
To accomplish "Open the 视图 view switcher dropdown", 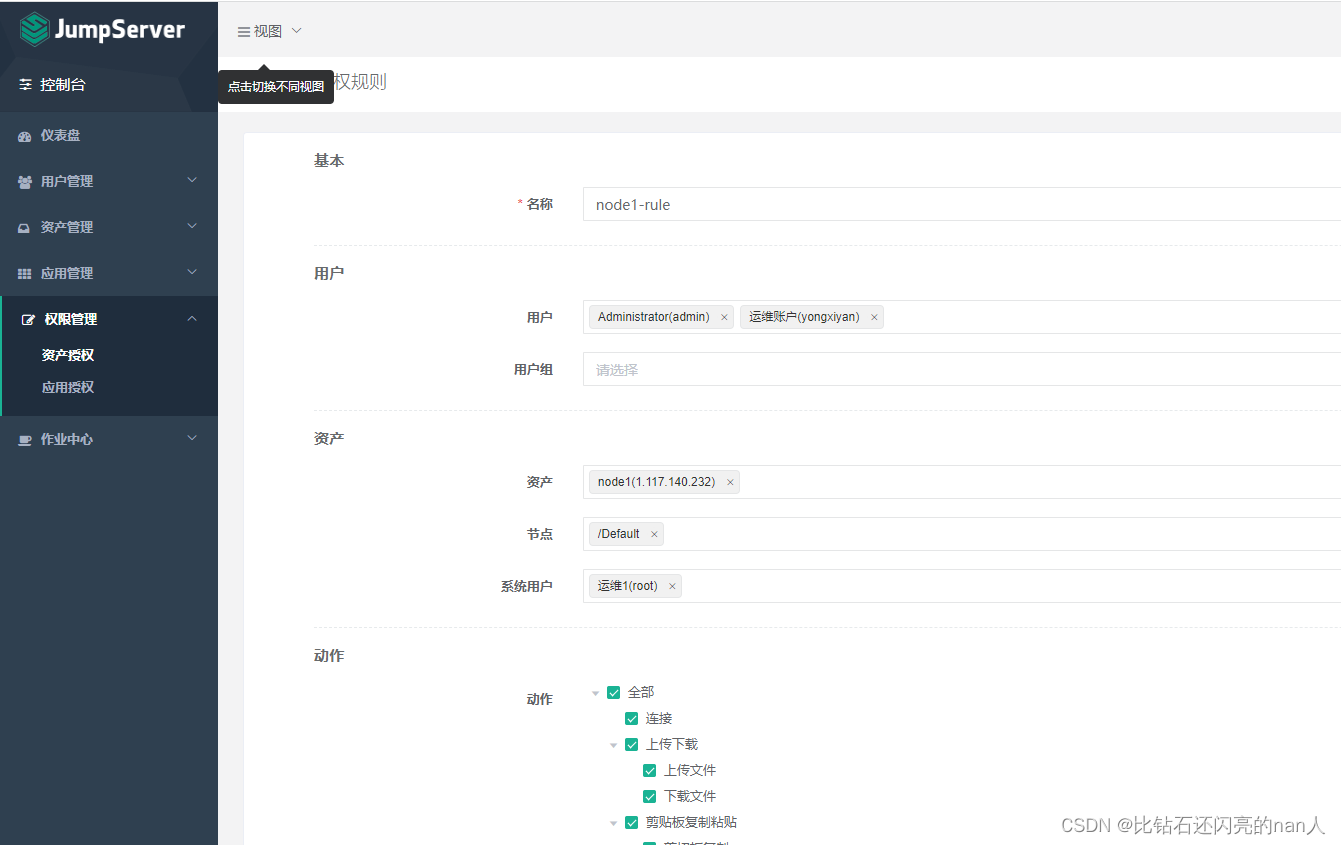I will click(x=268, y=30).
